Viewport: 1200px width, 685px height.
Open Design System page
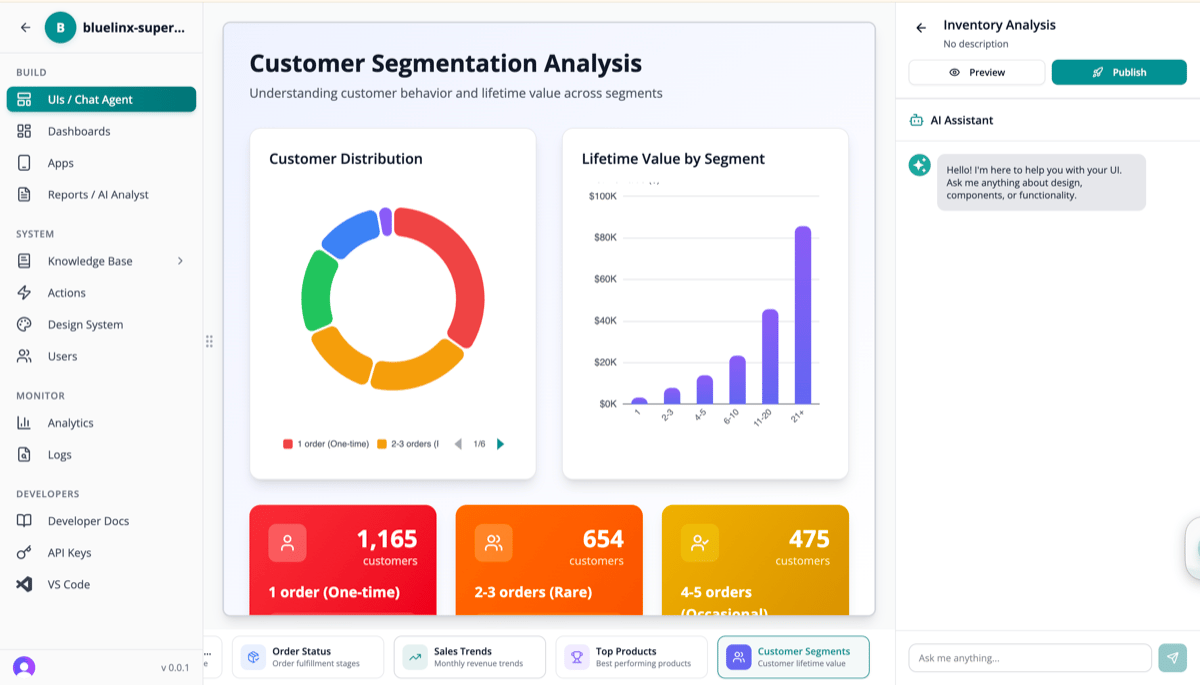[85, 324]
